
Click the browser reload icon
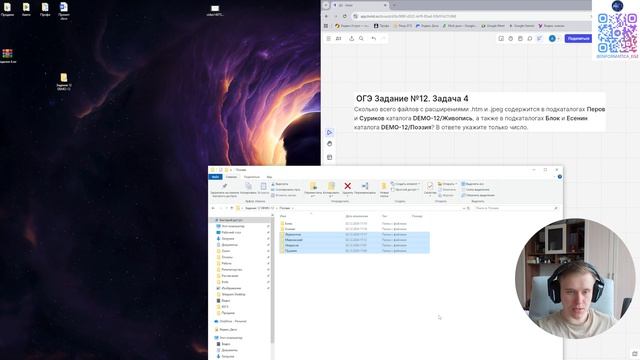[x=344, y=16]
